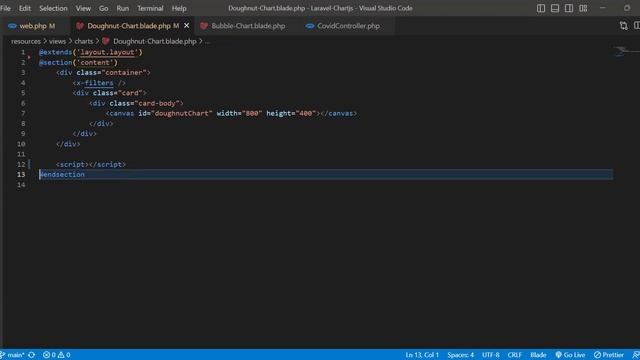Open the Terminal menu

pyautogui.click(x=150, y=8)
